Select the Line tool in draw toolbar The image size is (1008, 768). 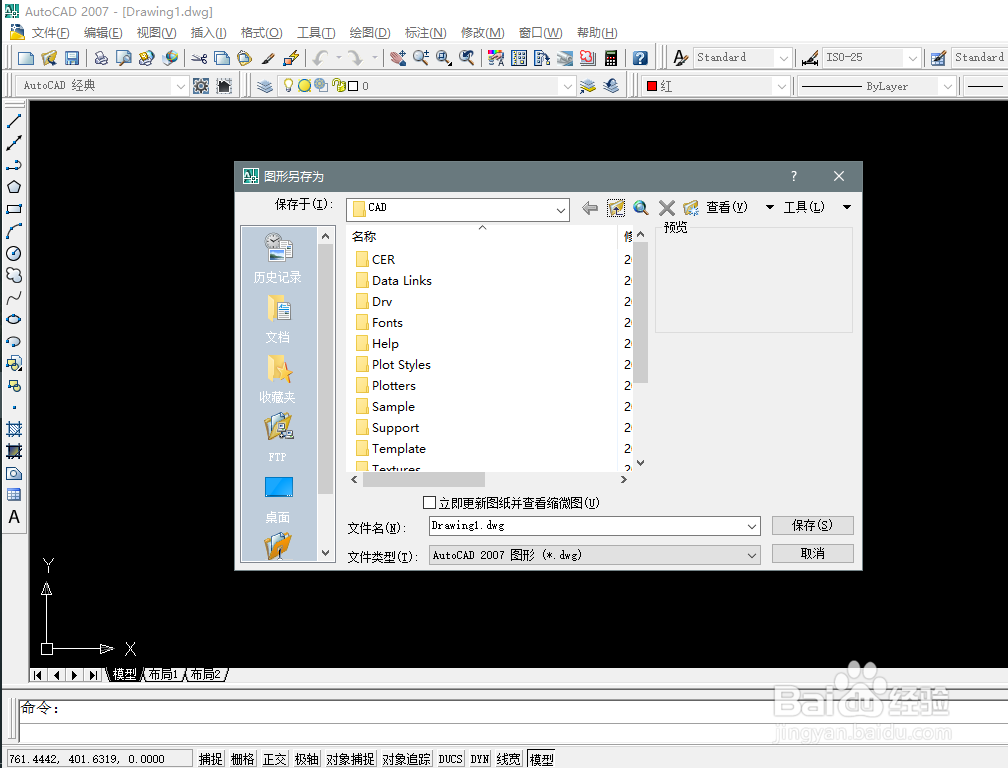click(x=14, y=121)
